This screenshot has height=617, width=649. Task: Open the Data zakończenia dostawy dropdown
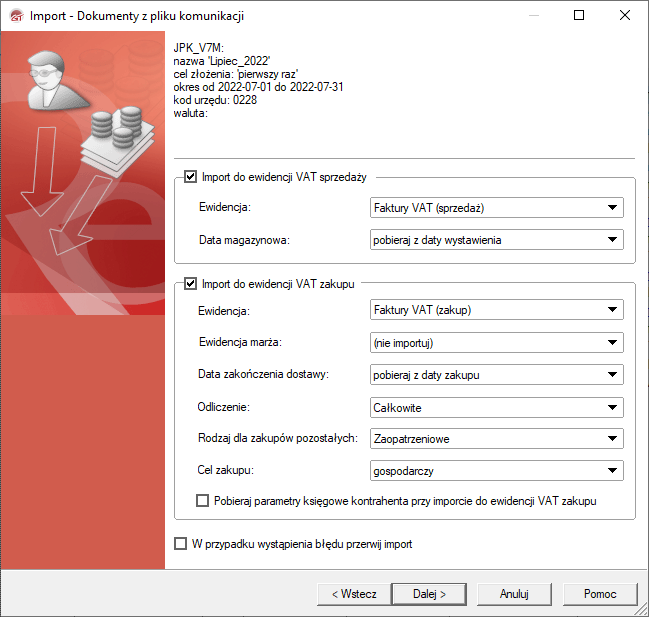[497, 375]
